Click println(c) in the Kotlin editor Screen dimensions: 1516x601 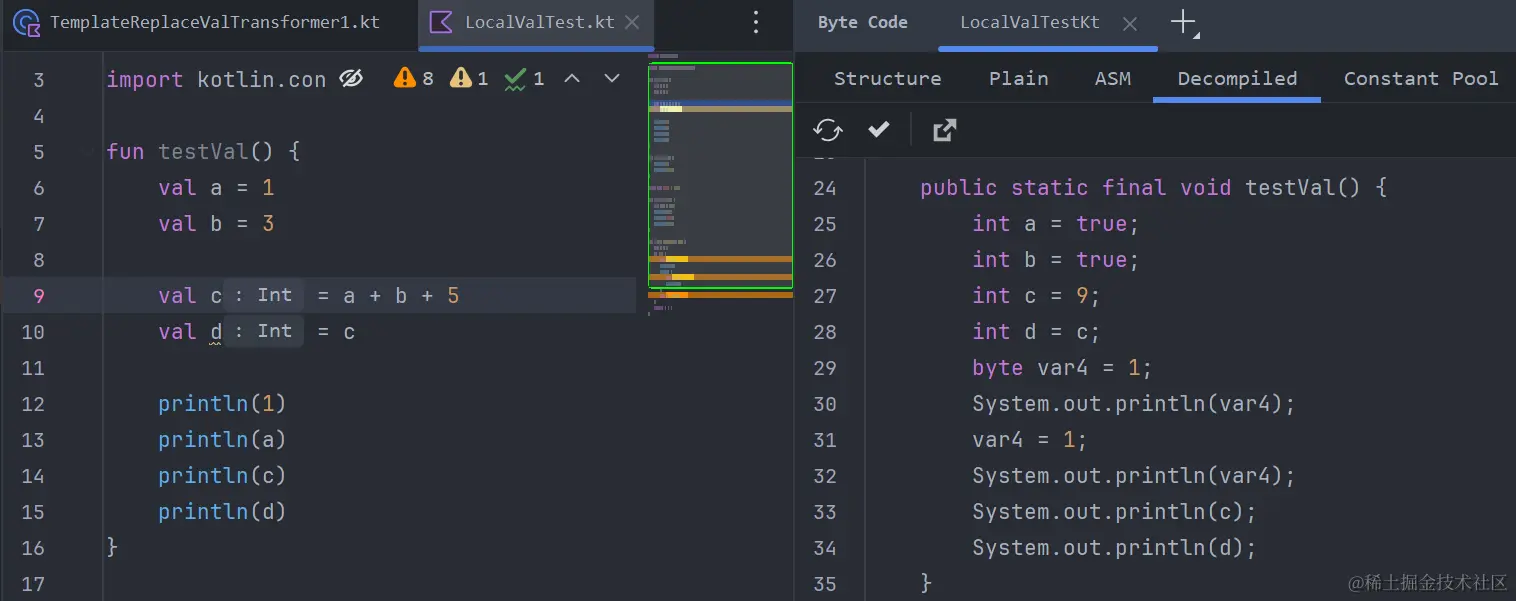point(222,475)
